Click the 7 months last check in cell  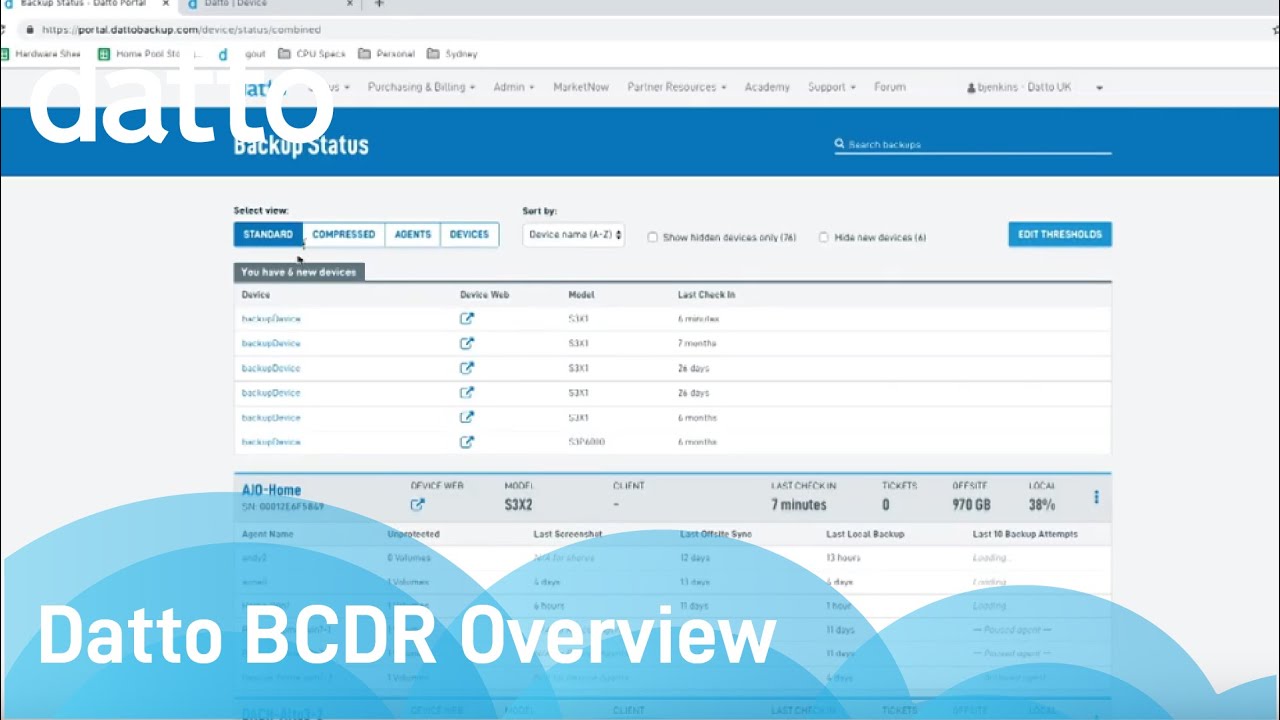coord(697,343)
